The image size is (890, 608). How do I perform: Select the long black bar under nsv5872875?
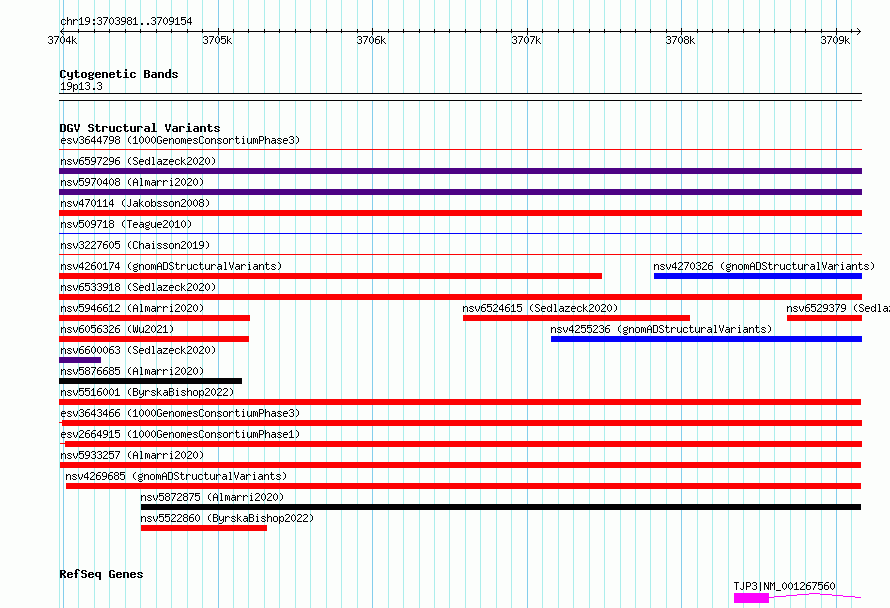(x=501, y=507)
